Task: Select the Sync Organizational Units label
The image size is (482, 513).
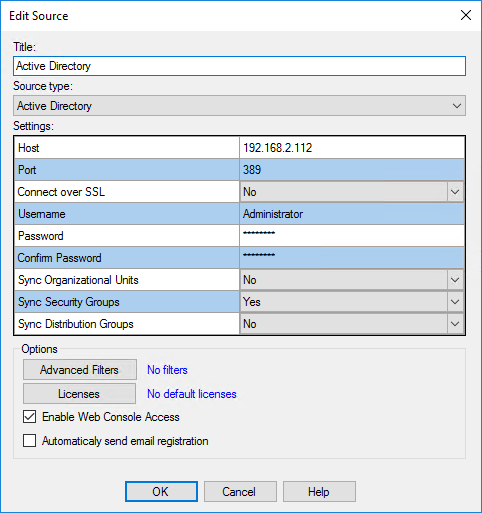Action: pos(78,280)
